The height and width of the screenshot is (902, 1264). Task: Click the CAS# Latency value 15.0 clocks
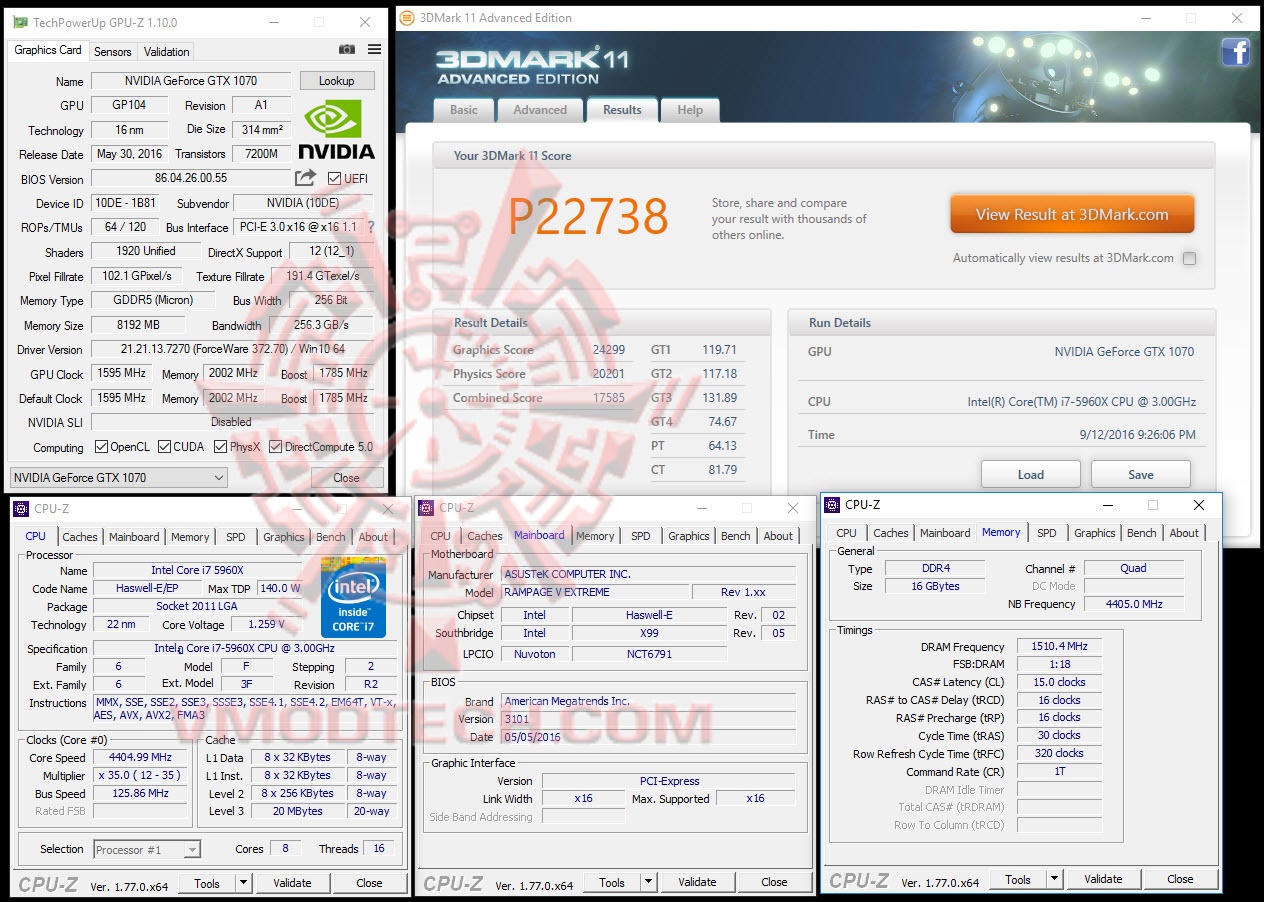(x=1059, y=682)
